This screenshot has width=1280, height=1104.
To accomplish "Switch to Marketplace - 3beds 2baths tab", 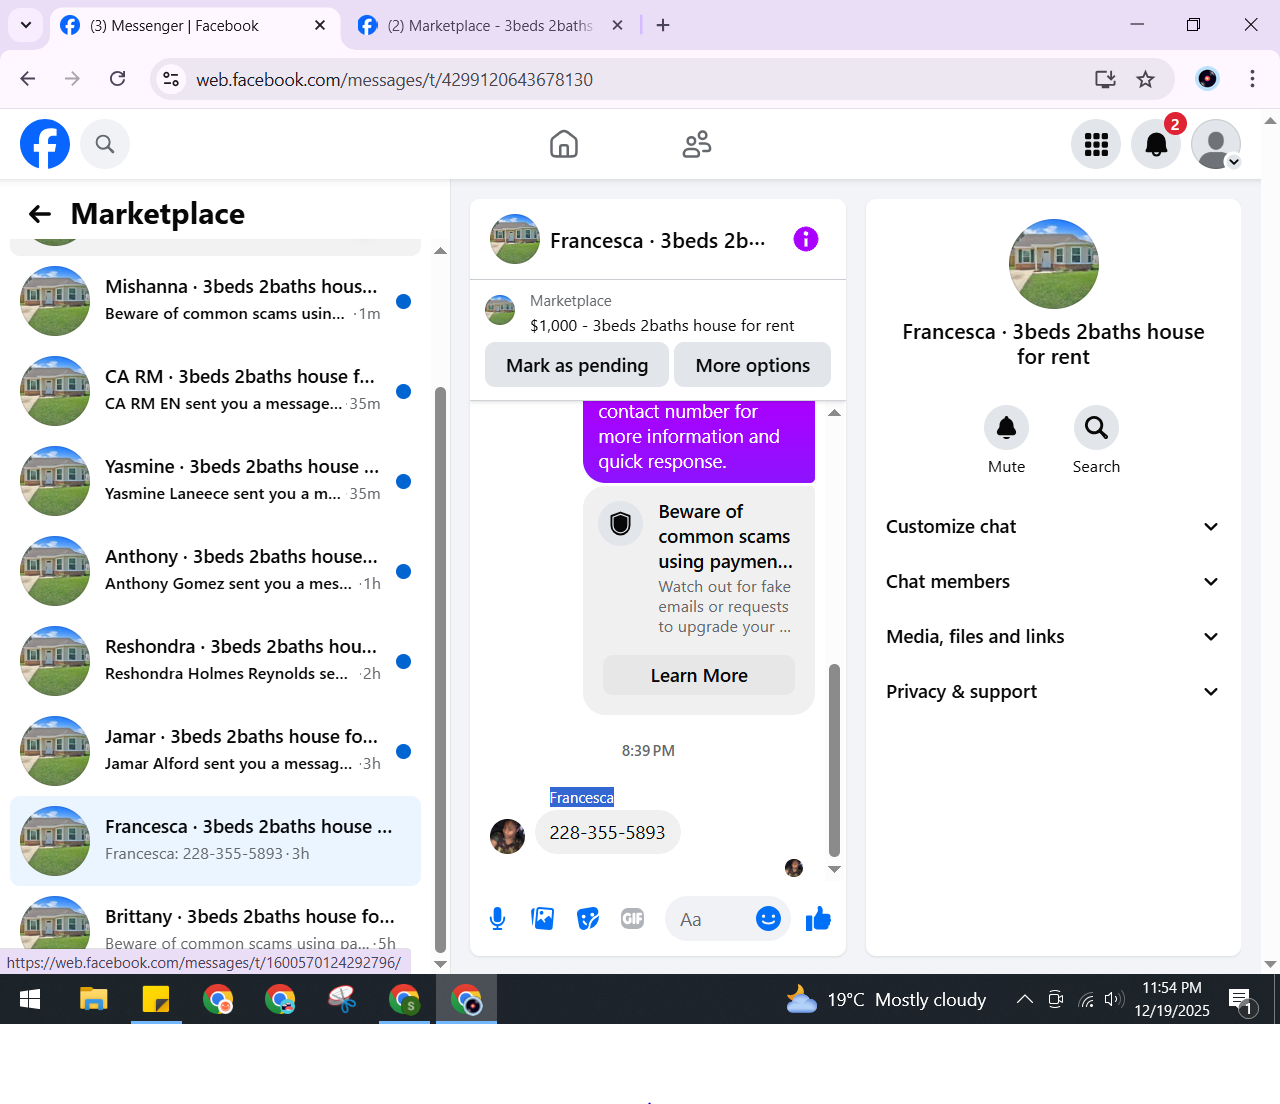I will click(490, 25).
